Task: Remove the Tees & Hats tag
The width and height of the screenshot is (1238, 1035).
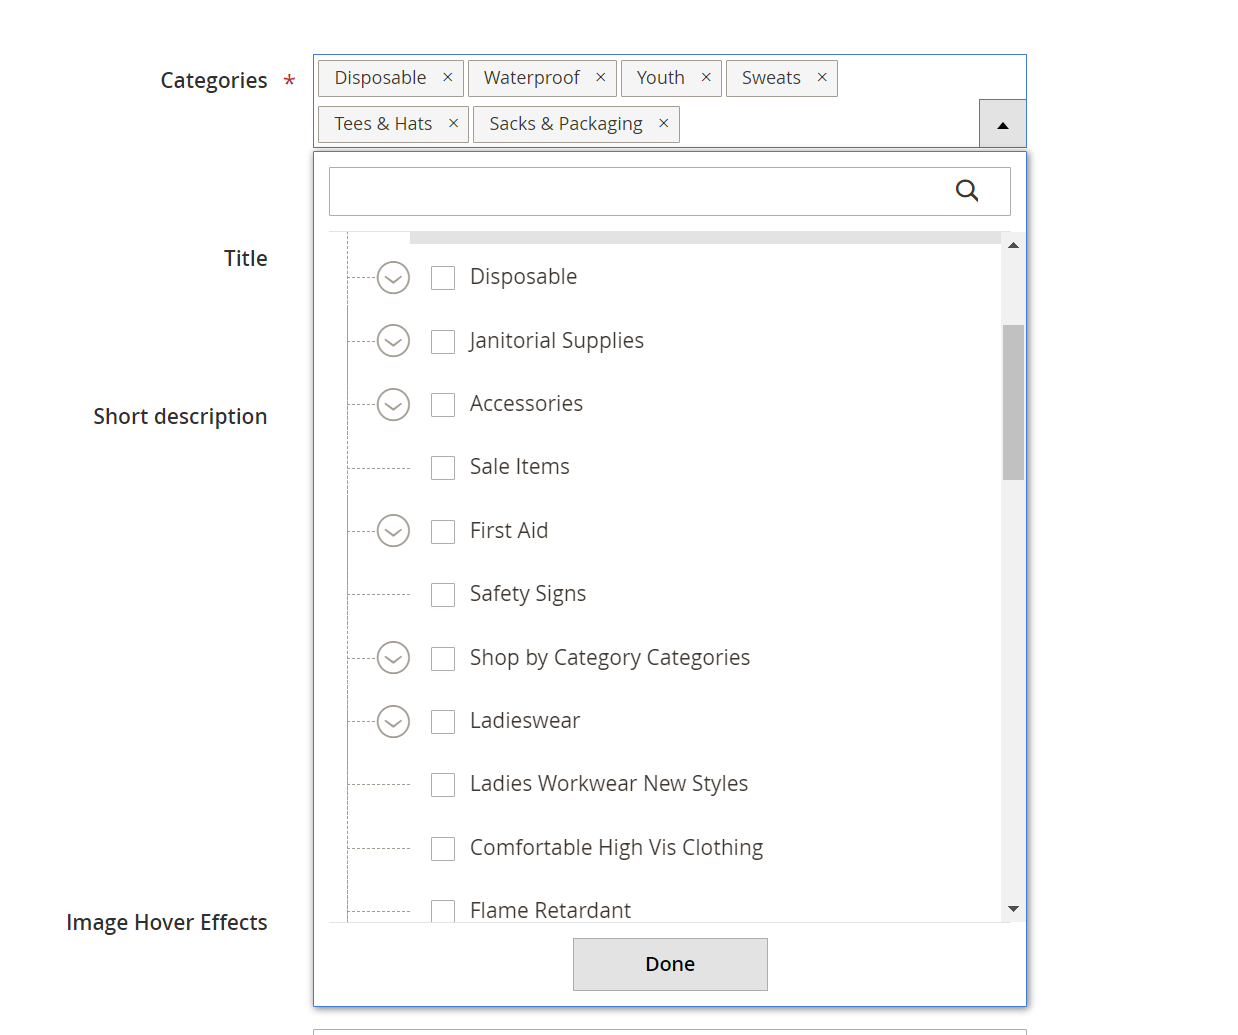Action: 453,124
